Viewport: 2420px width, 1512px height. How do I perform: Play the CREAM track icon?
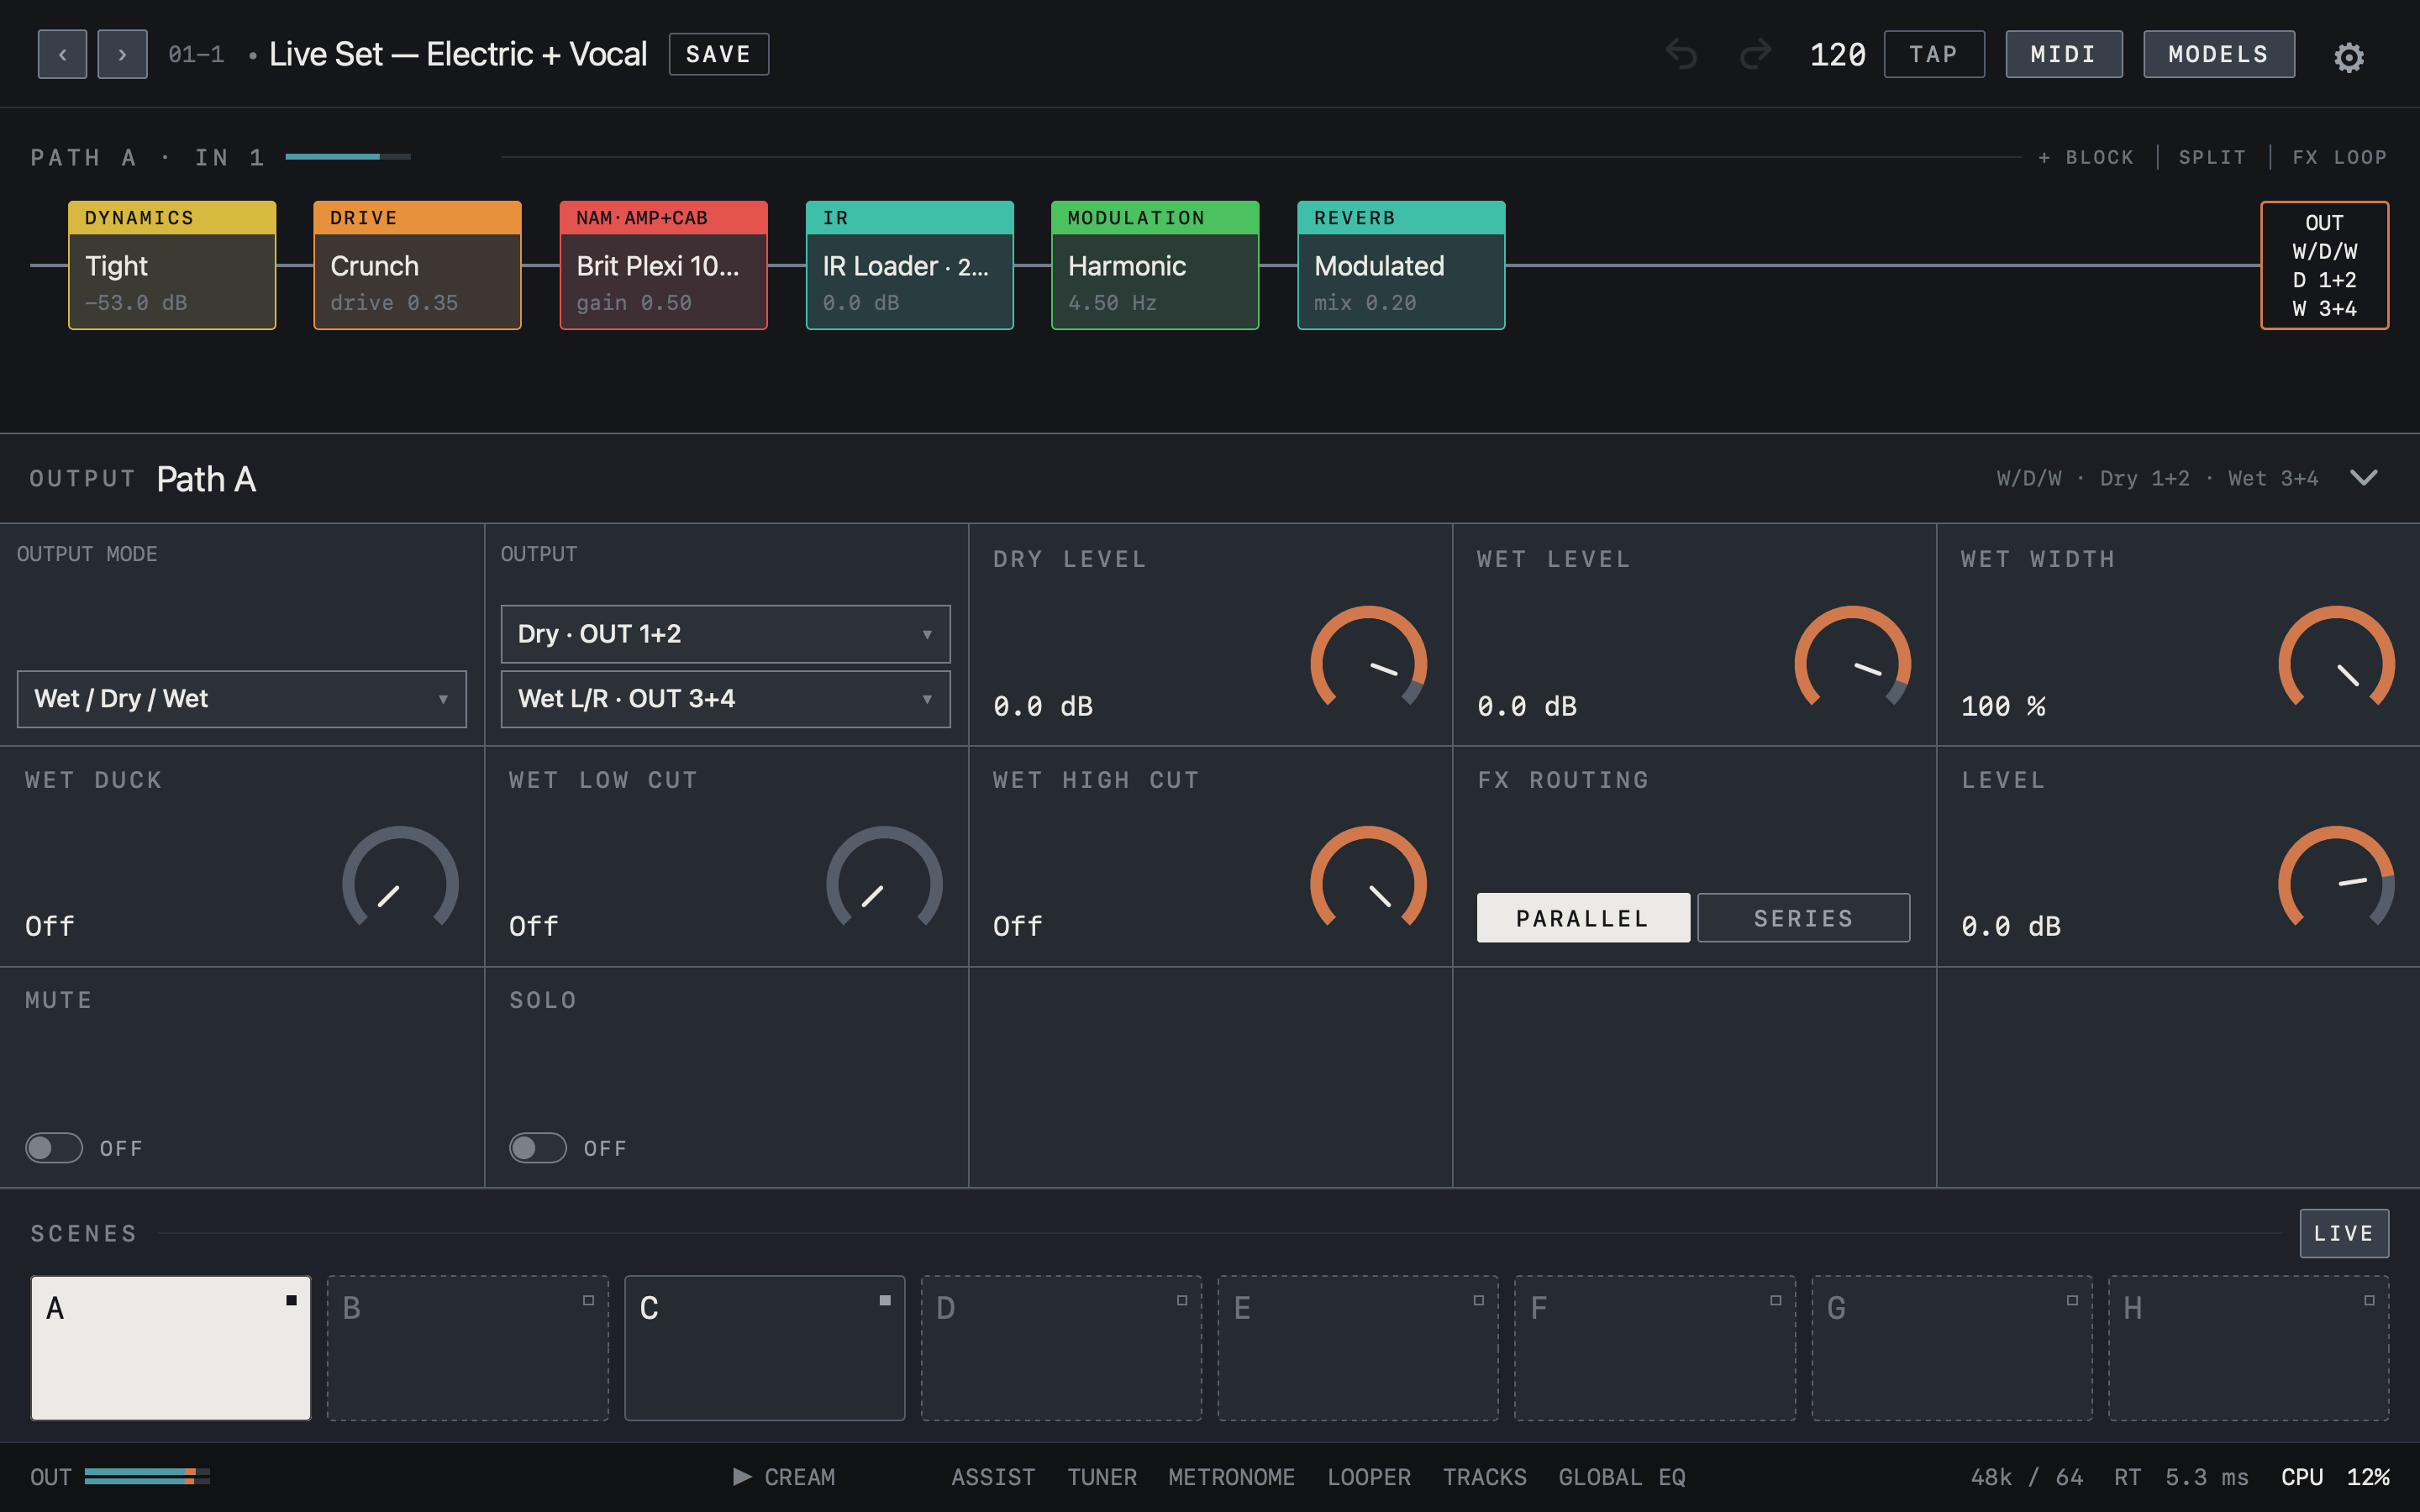click(x=742, y=1476)
